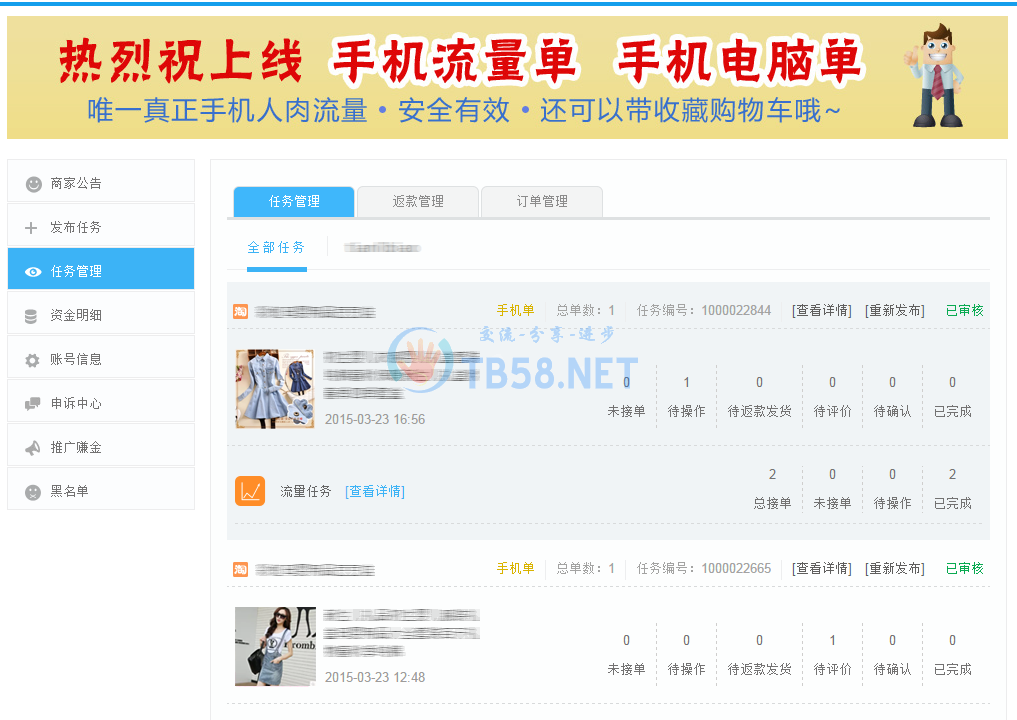Screen dimensions: 1017x720
Task: Click the orange chart icon for 流量任务
Action: tap(250, 491)
